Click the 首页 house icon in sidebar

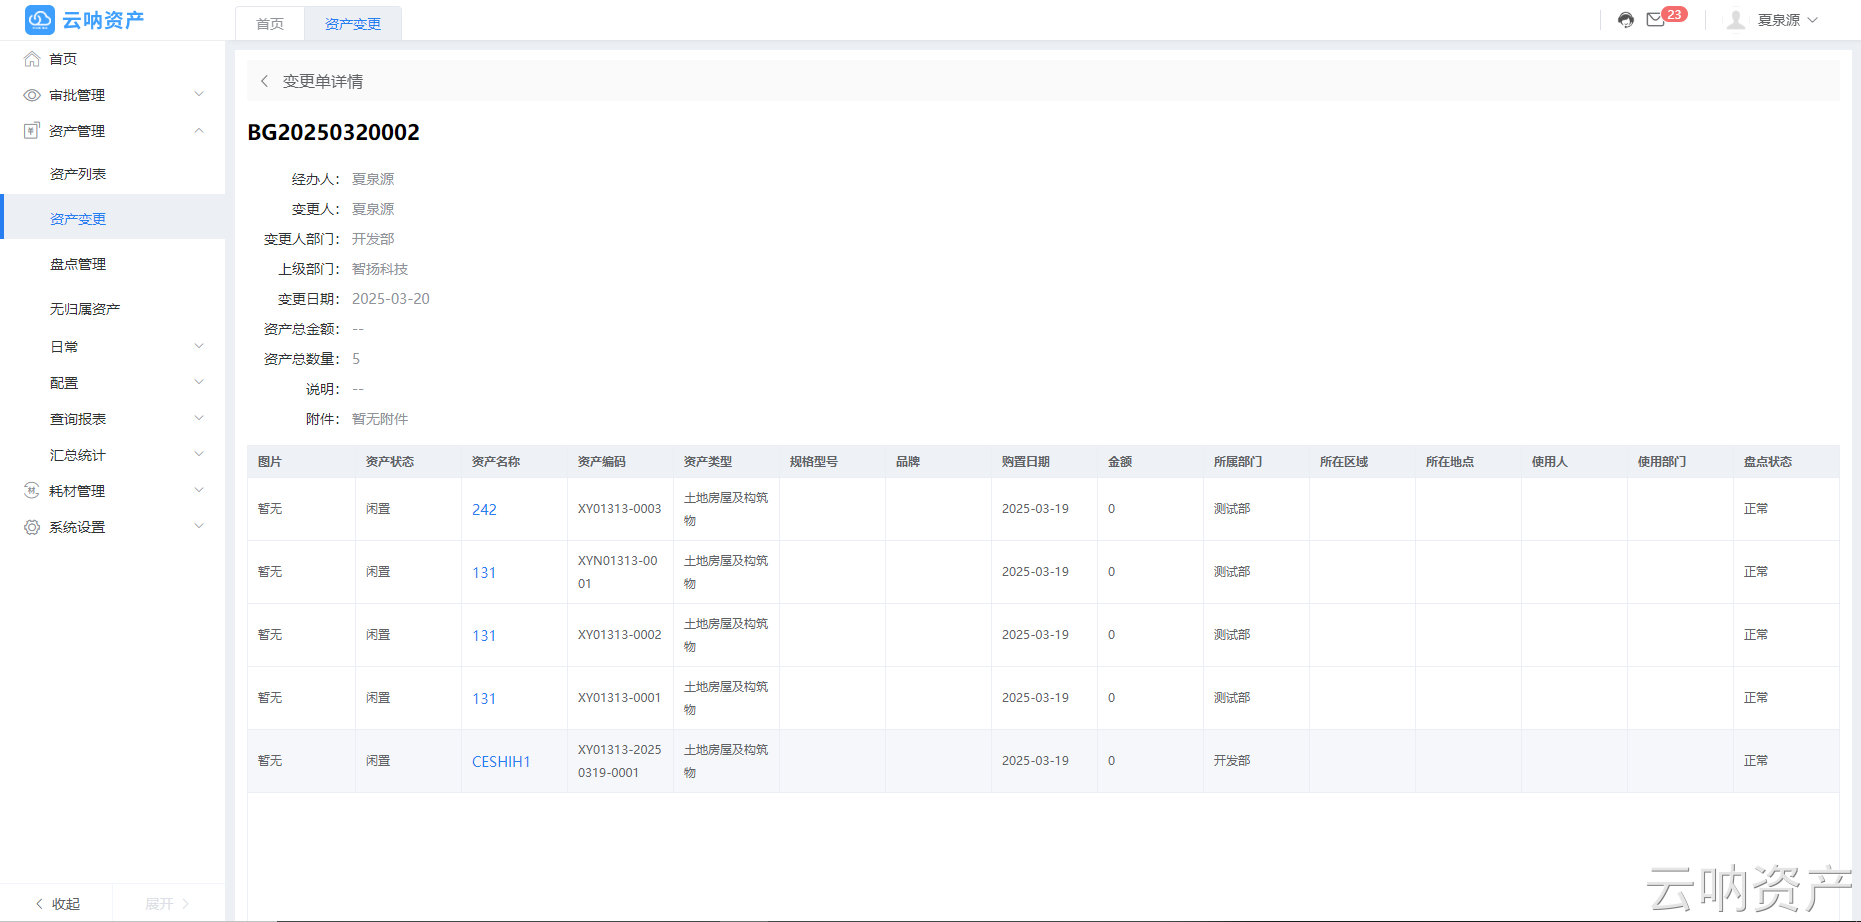(32, 59)
